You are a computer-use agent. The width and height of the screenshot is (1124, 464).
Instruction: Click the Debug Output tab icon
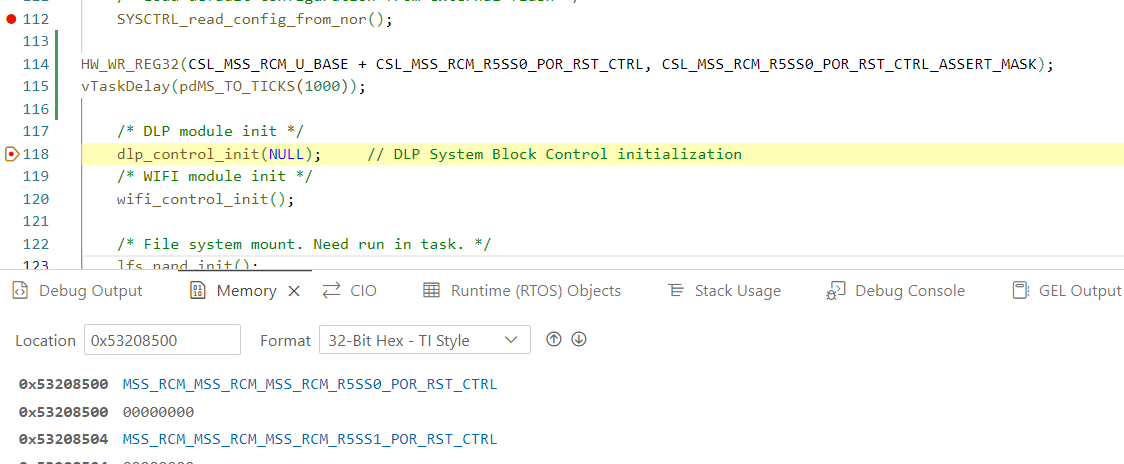(21, 290)
